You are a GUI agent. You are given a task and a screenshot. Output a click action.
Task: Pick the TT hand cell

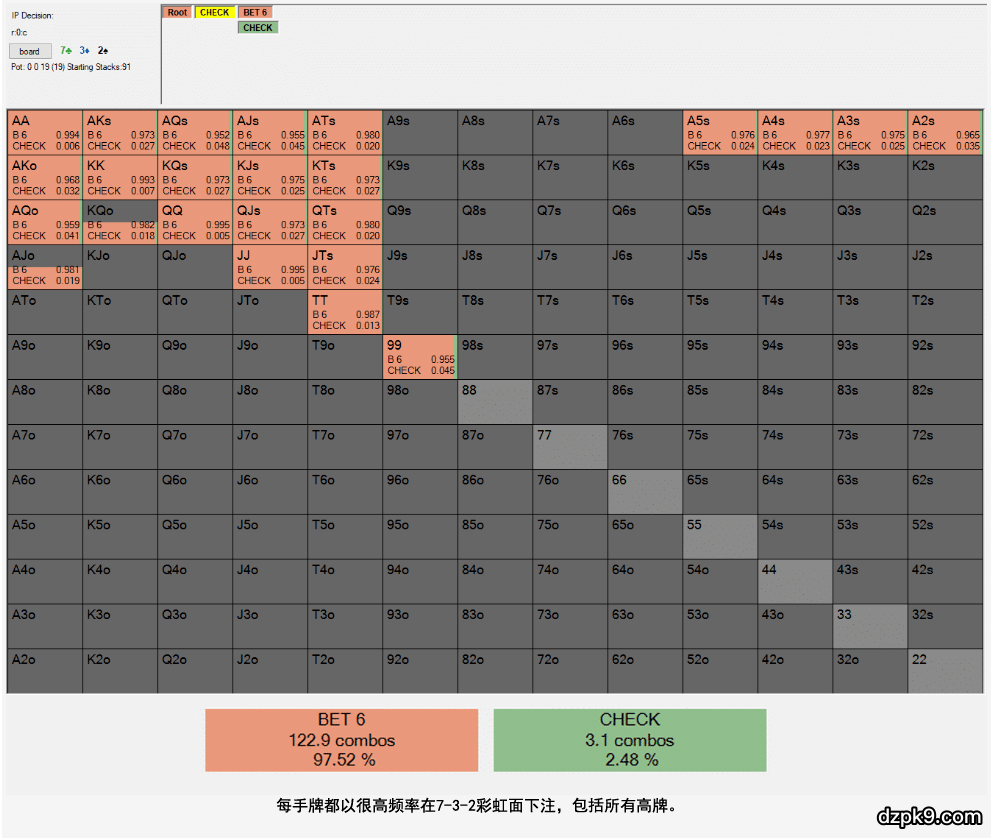(345, 312)
